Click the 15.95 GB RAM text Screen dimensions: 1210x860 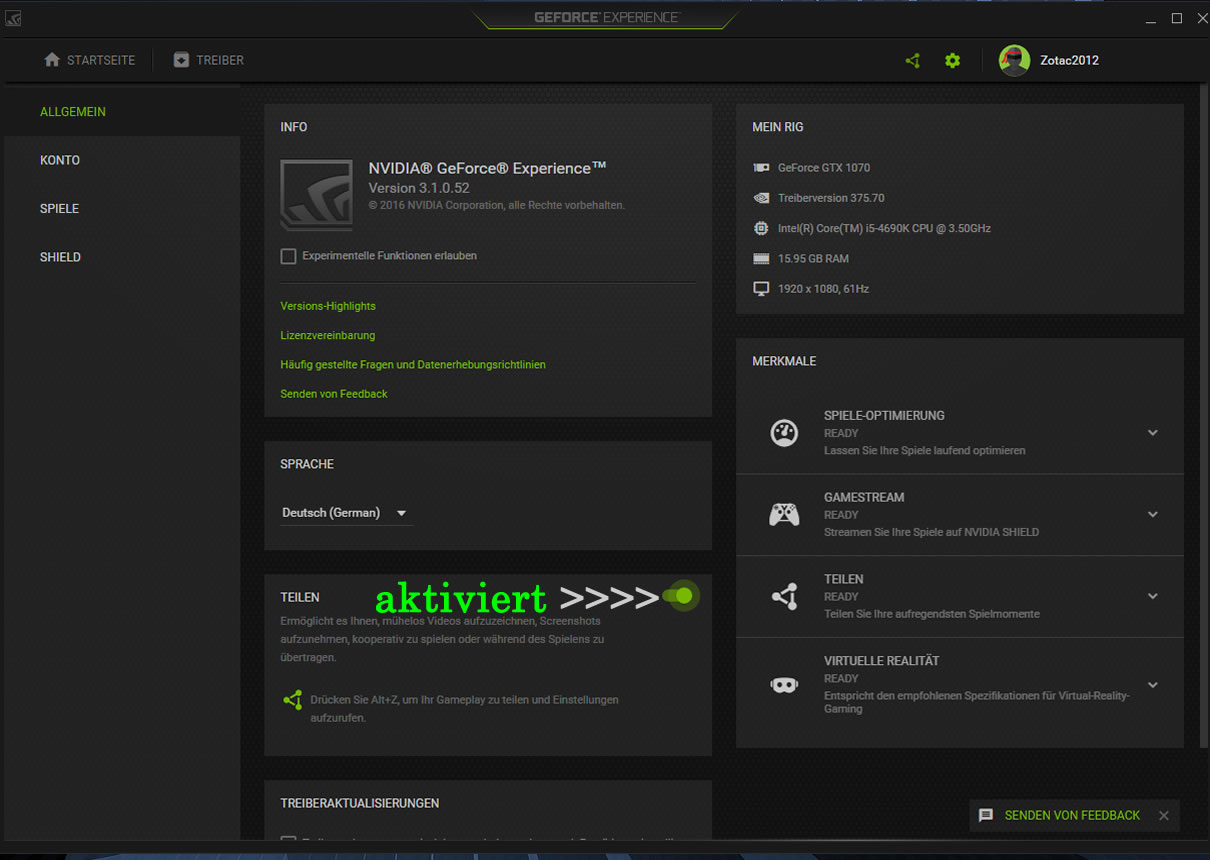pyautogui.click(x=813, y=259)
